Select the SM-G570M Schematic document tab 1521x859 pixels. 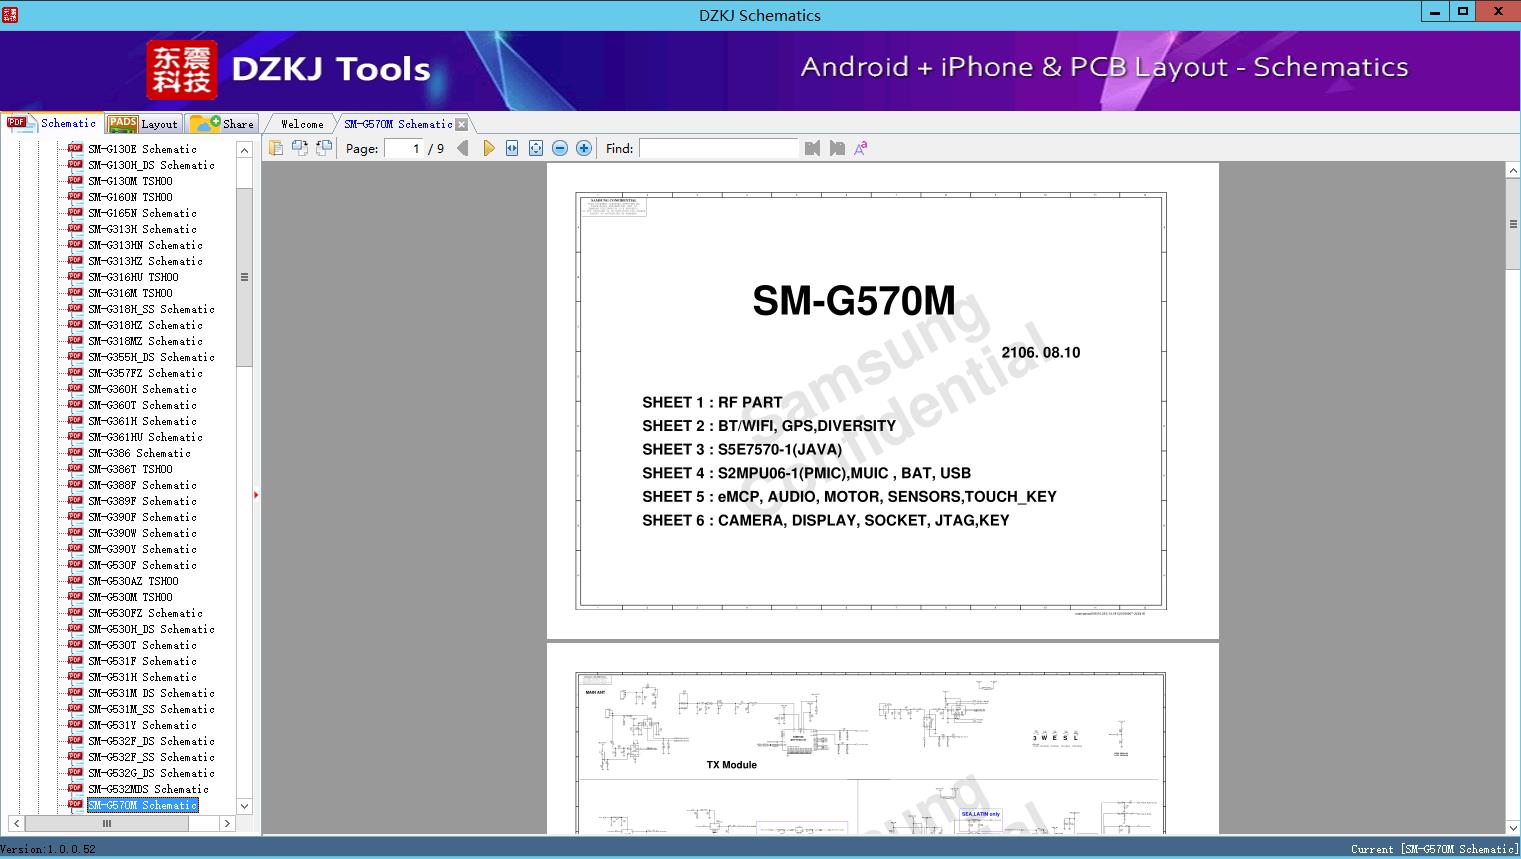pyautogui.click(x=398, y=124)
